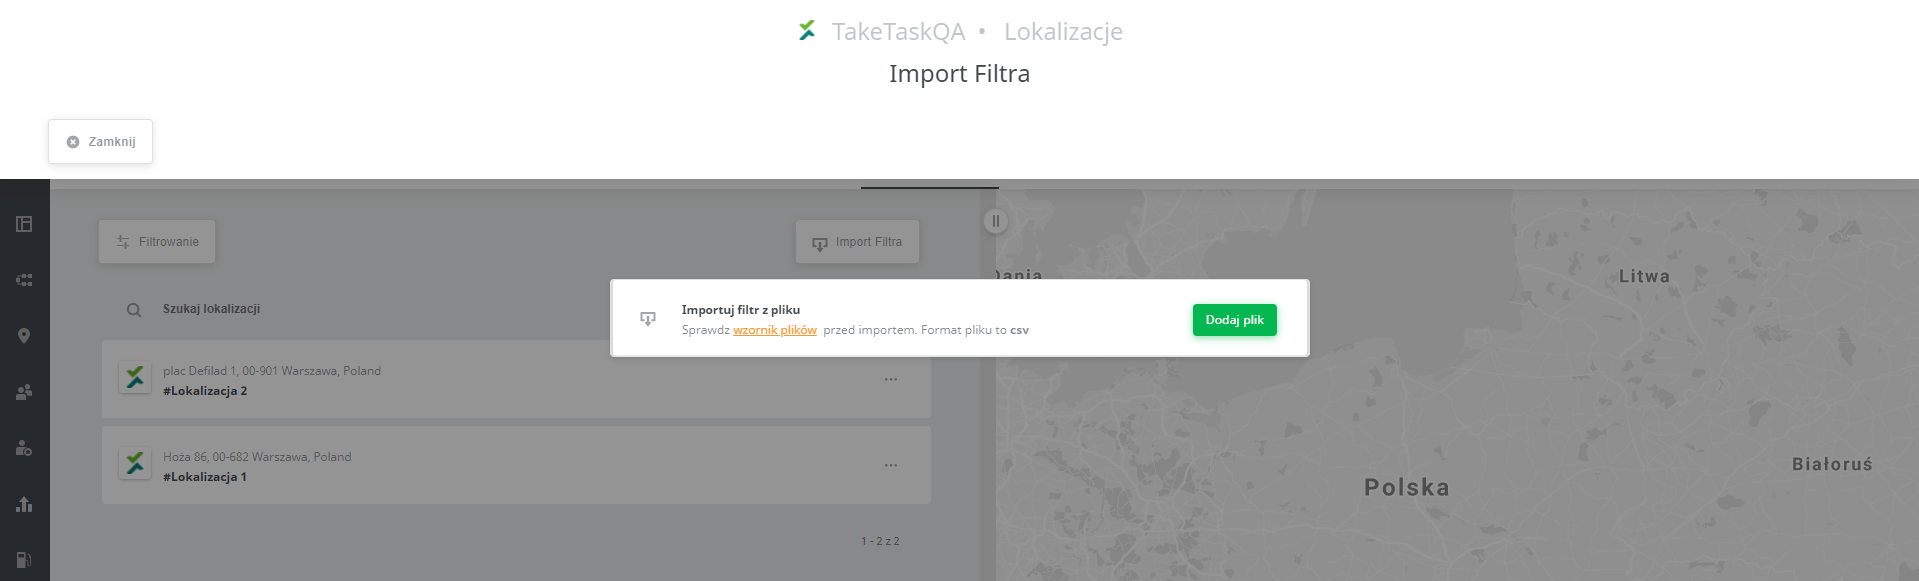1919x581 pixels.
Task: Open the wzornik plików link
Action: [x=774, y=330]
